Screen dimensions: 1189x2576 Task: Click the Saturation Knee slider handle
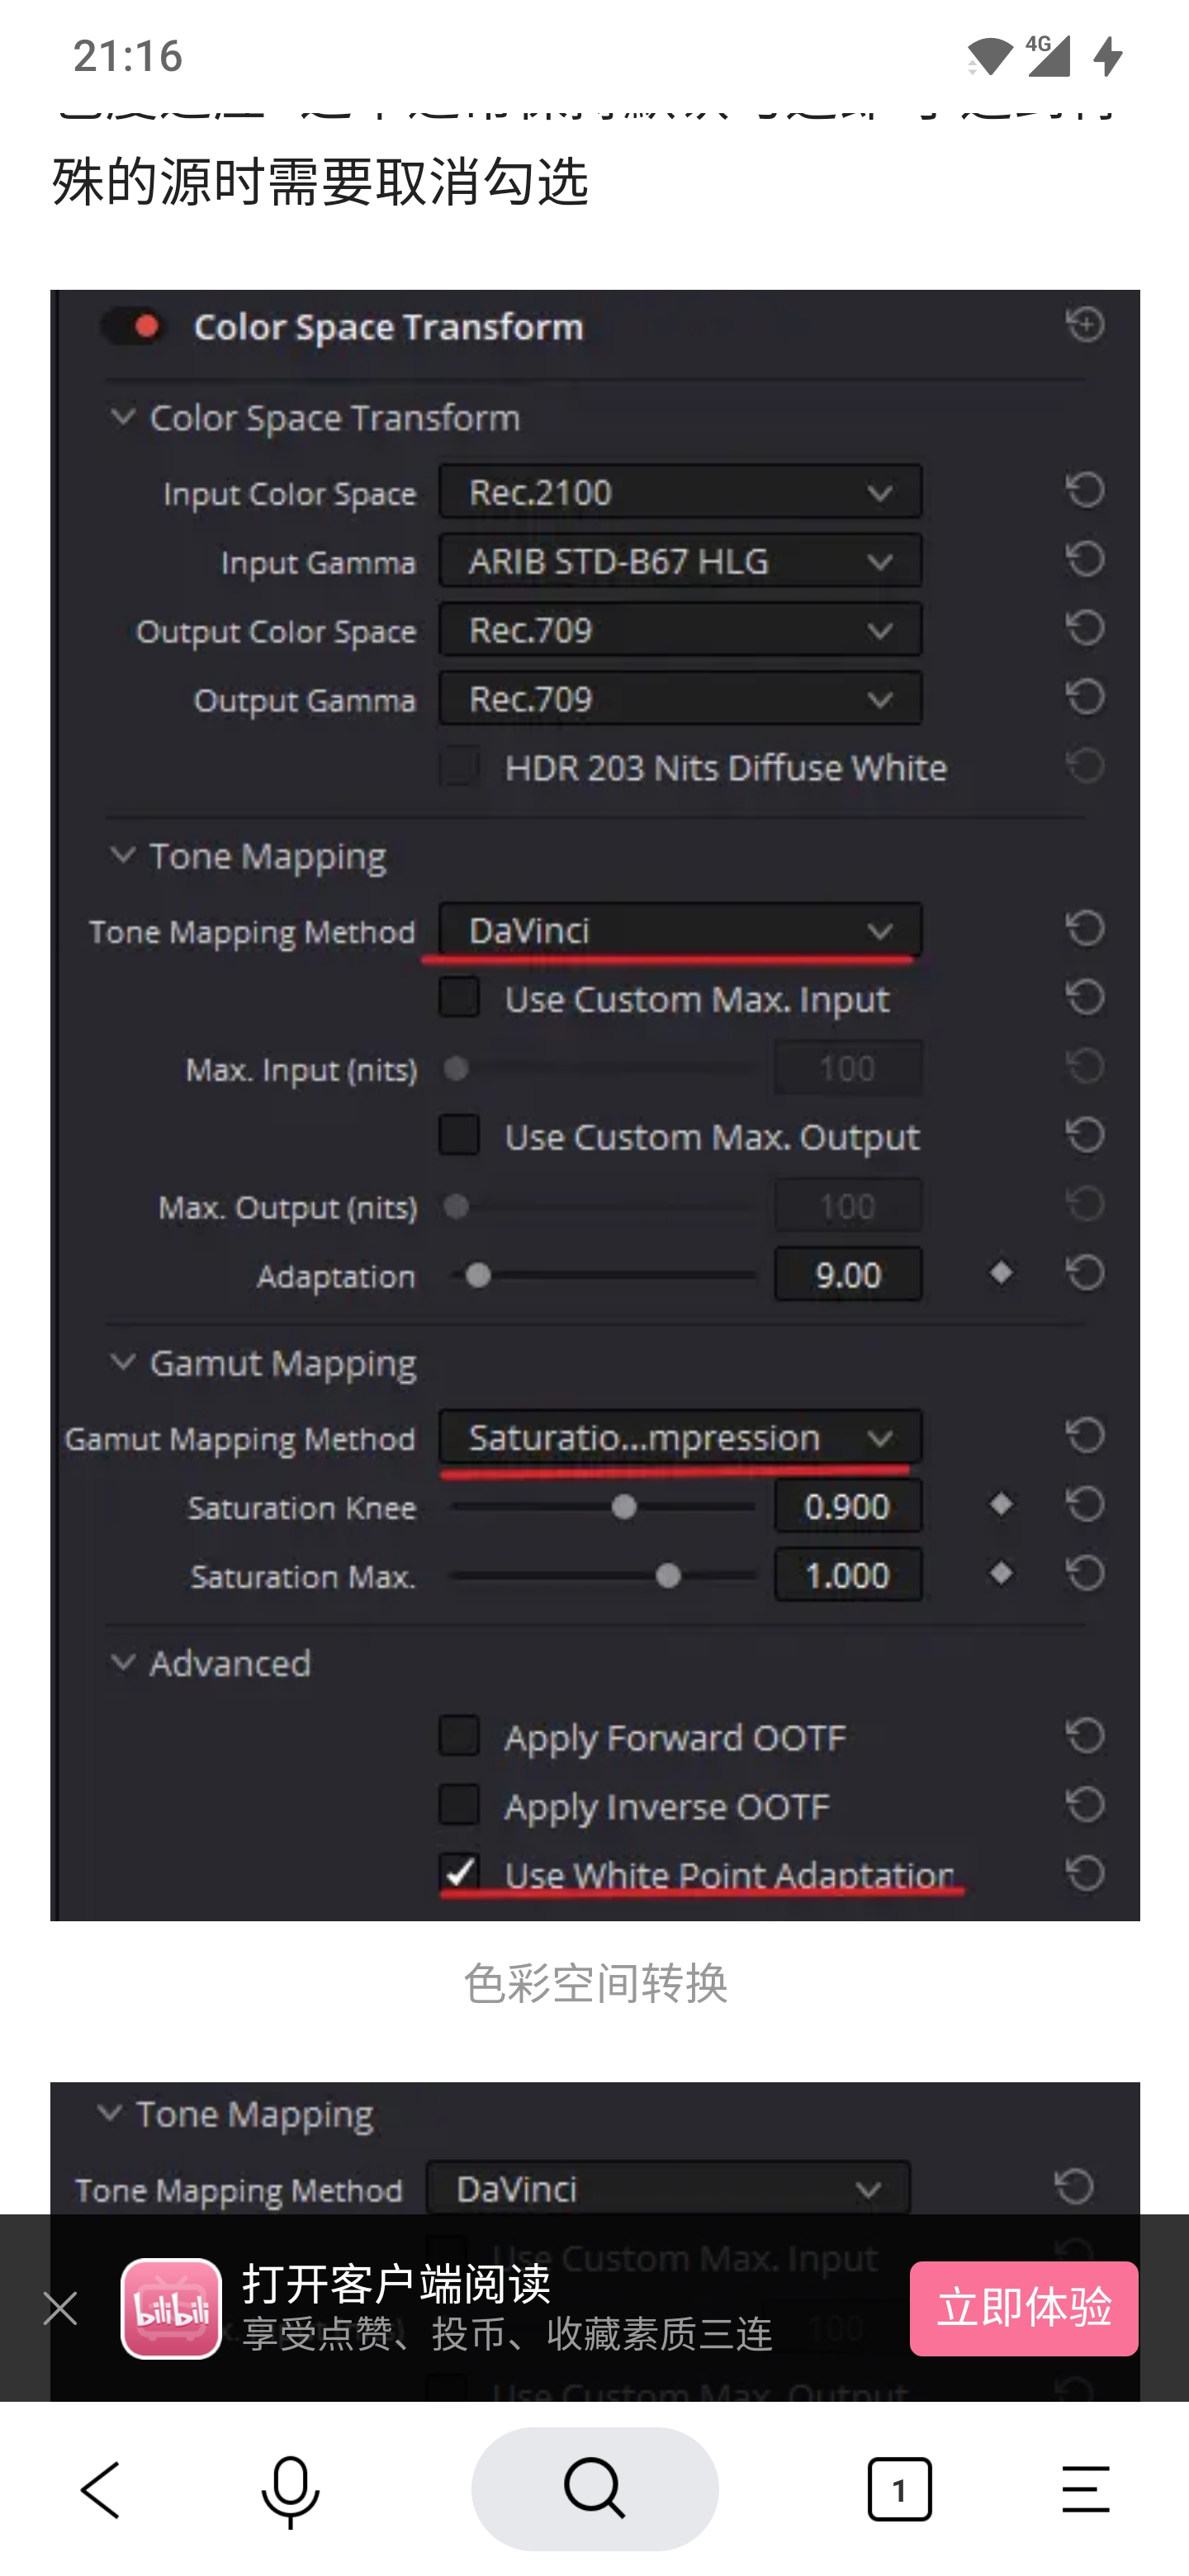tap(624, 1507)
